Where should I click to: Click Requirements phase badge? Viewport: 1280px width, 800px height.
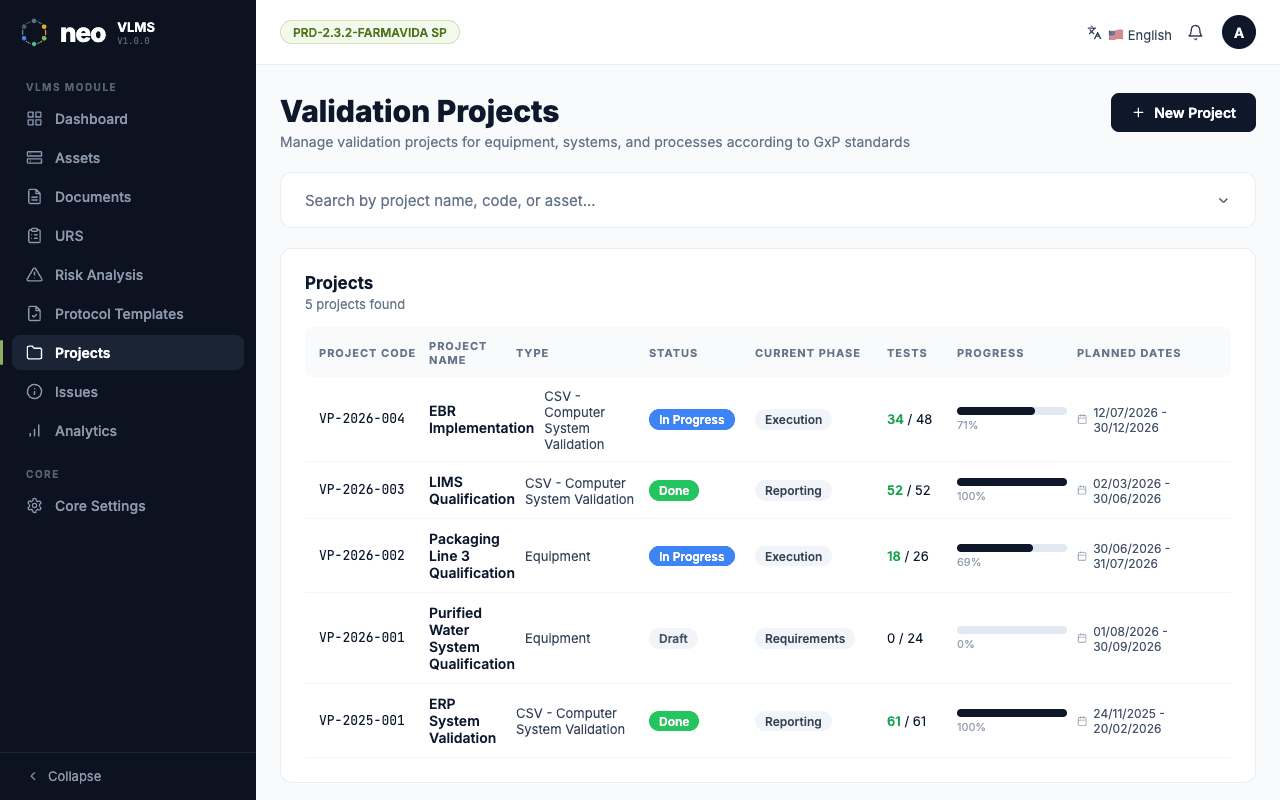[x=805, y=639]
